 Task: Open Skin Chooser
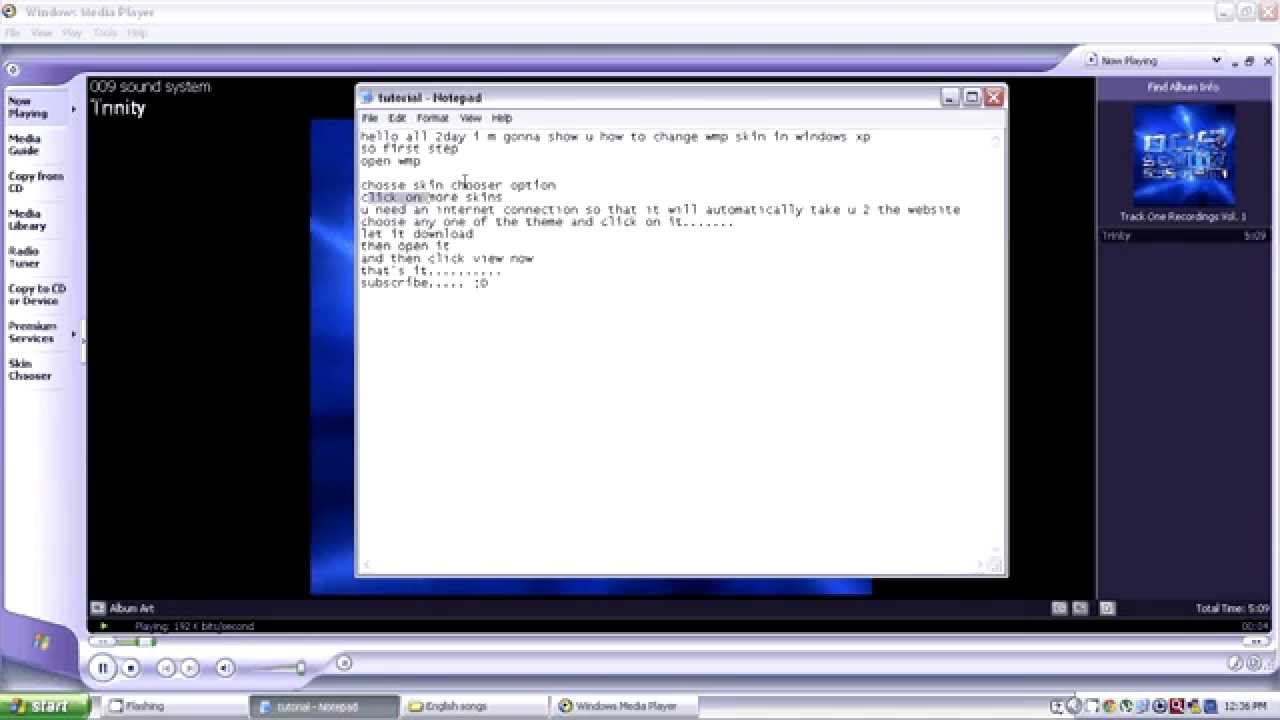pos(29,370)
